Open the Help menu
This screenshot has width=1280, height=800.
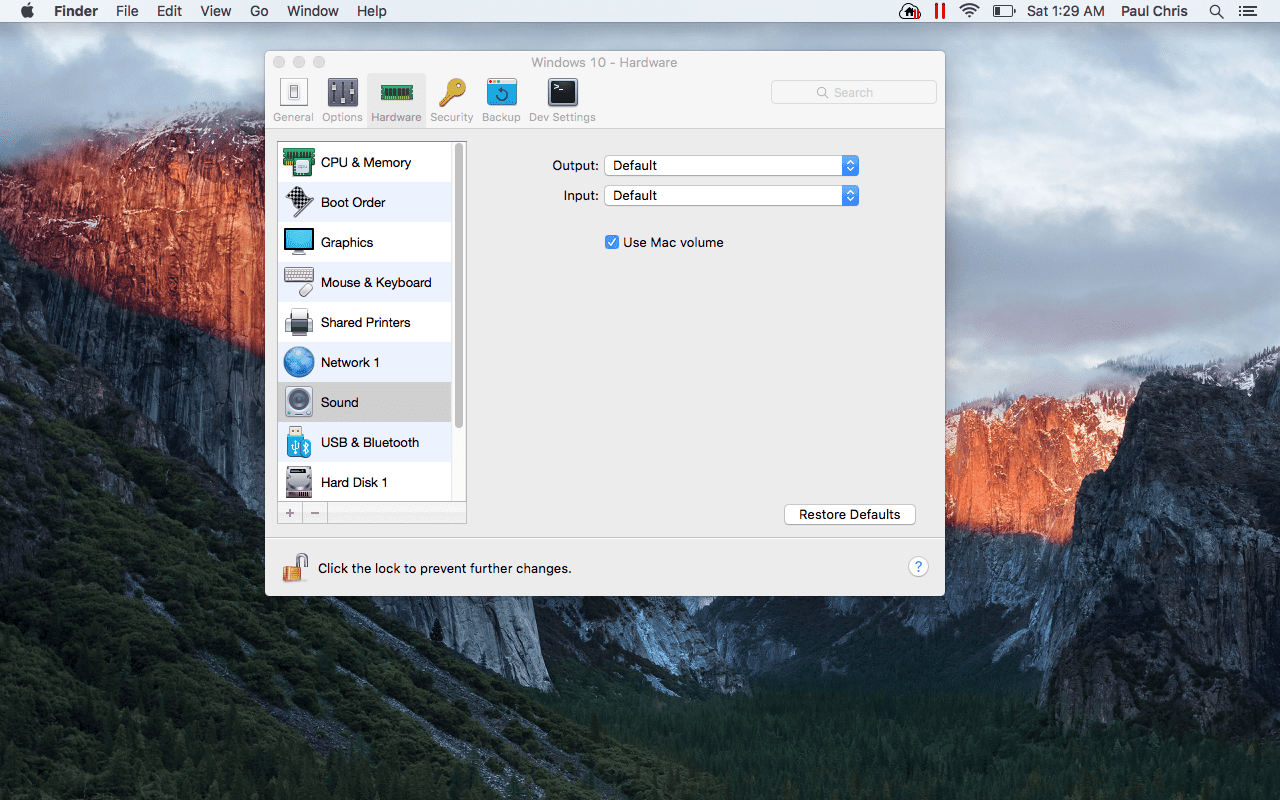(372, 11)
